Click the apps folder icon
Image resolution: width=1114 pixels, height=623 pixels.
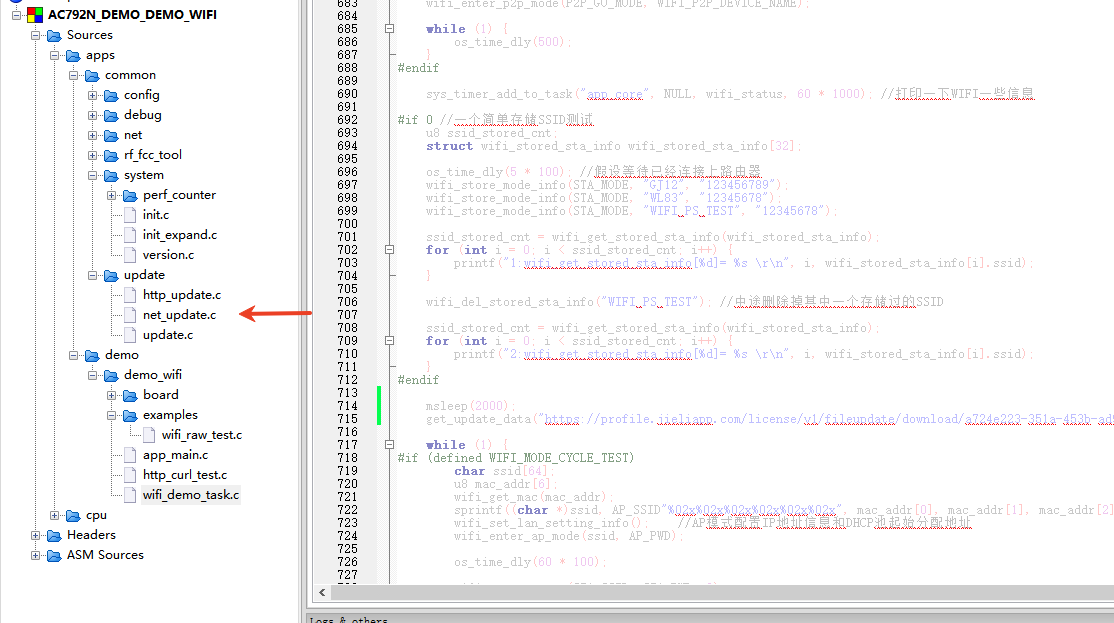coord(73,55)
